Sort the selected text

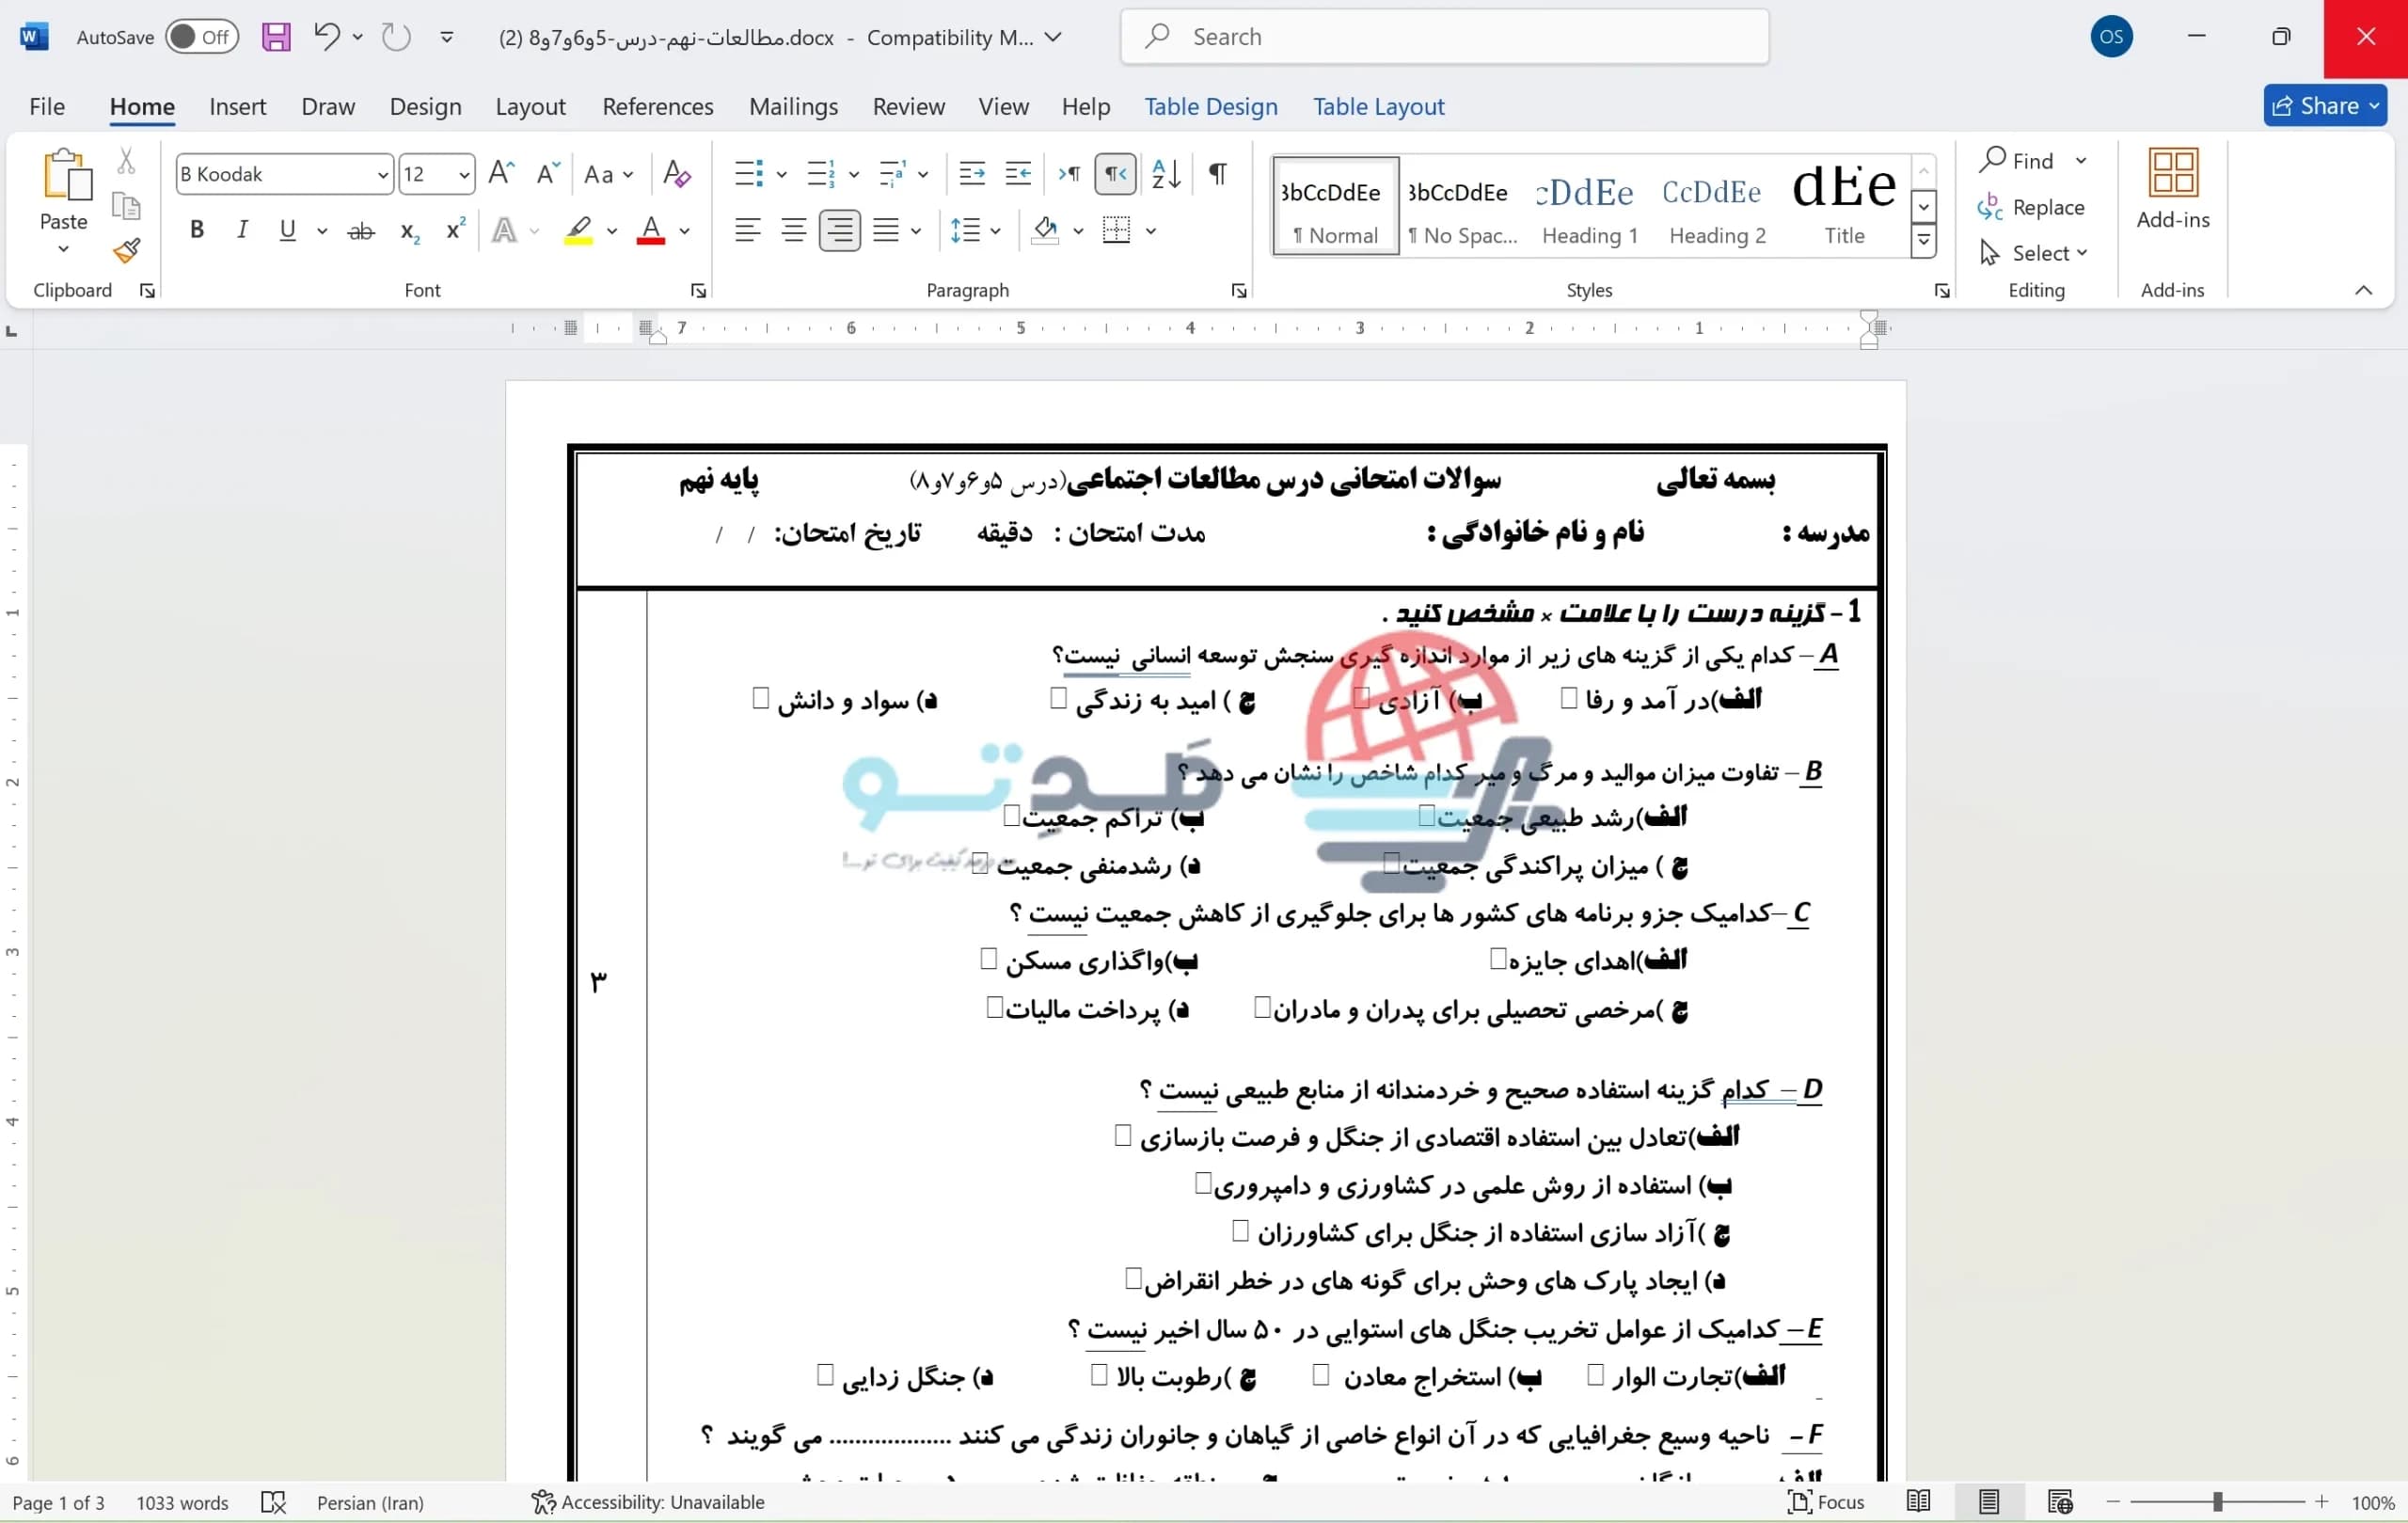(1166, 174)
